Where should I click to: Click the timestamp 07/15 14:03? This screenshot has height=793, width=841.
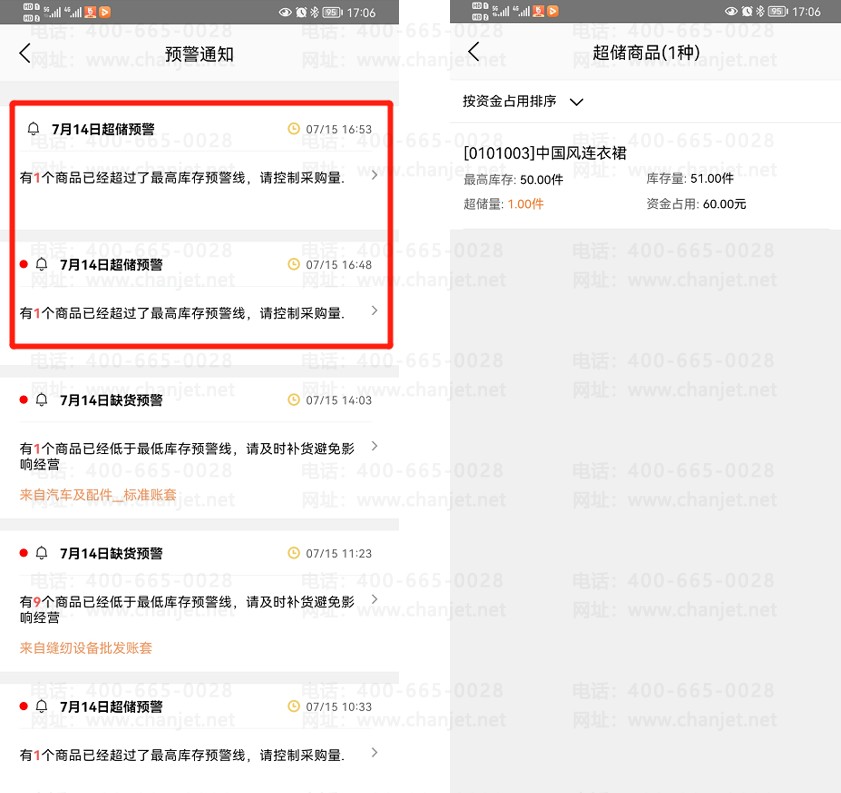pyautogui.click(x=338, y=401)
